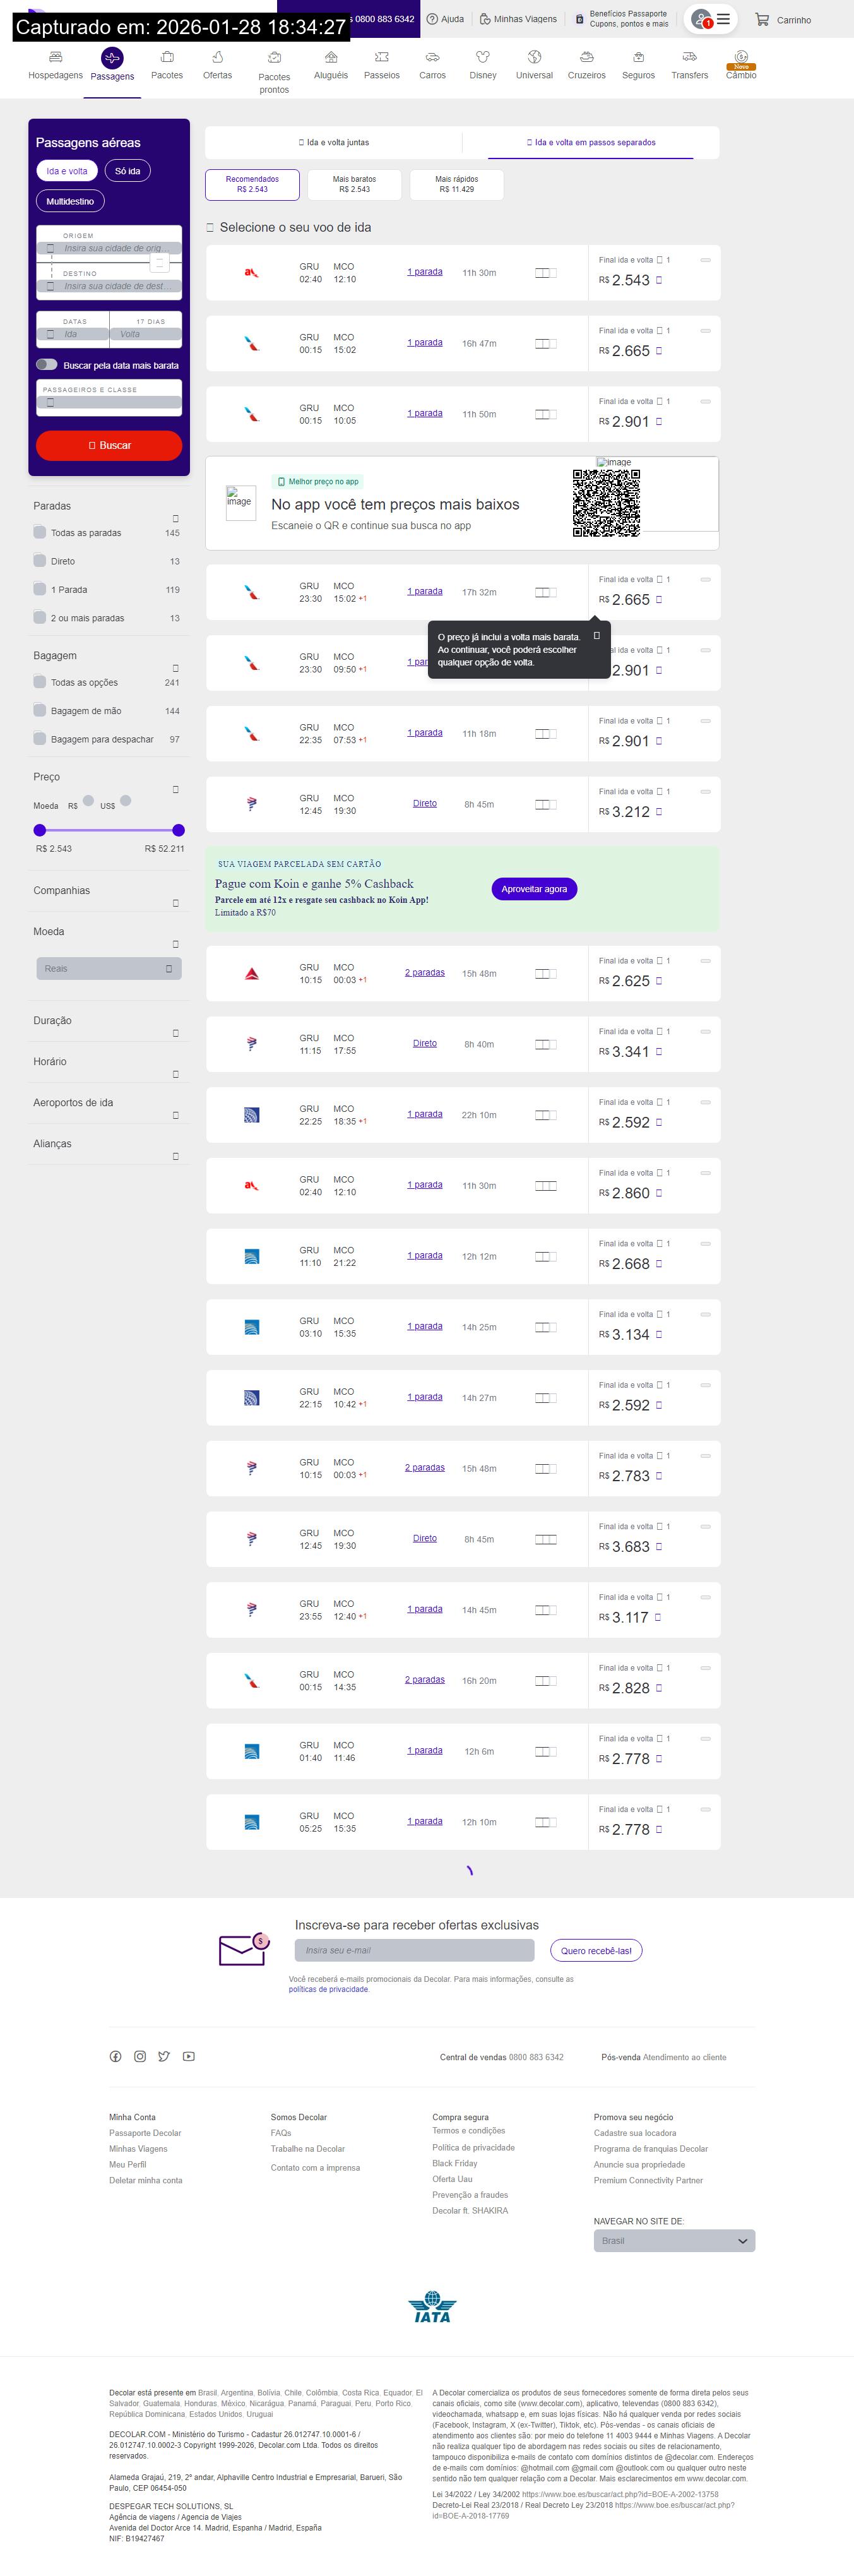Click the Aproveitar agora button
This screenshot has height=2576, width=854.
click(x=533, y=889)
